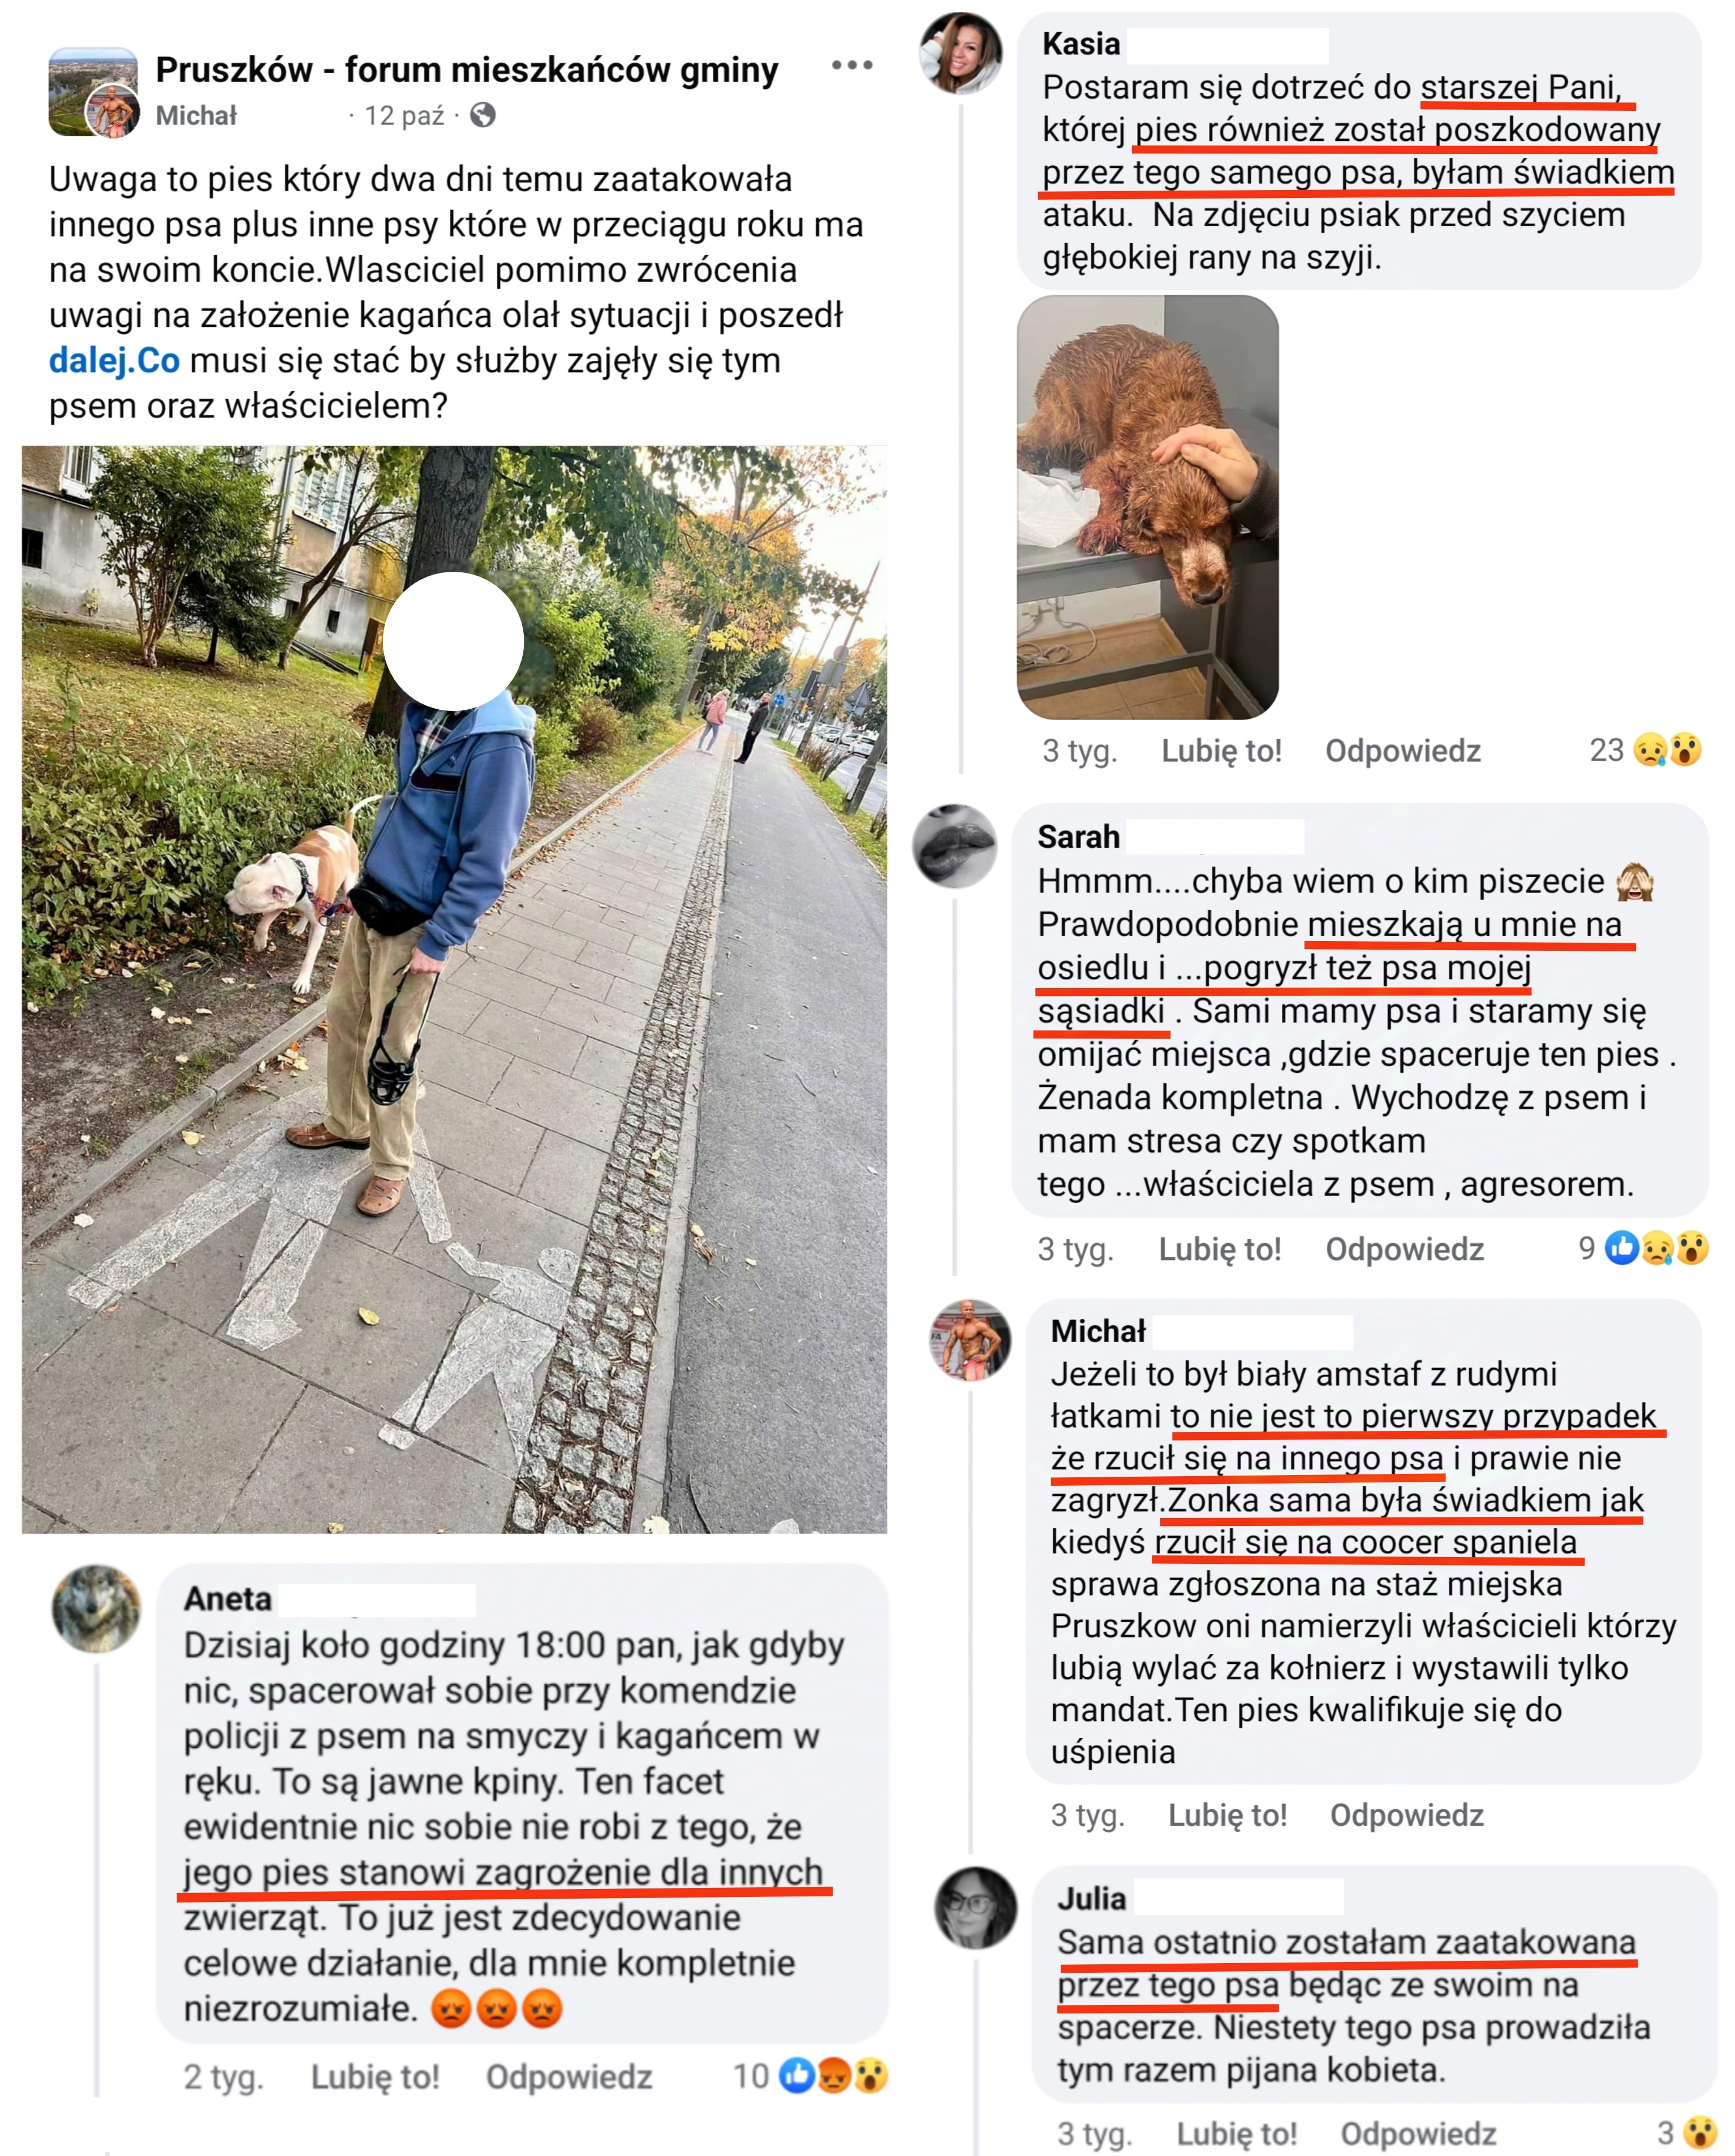1735x2156 pixels.
Task: Click the 12 paź post timestamp
Action: click(x=404, y=116)
